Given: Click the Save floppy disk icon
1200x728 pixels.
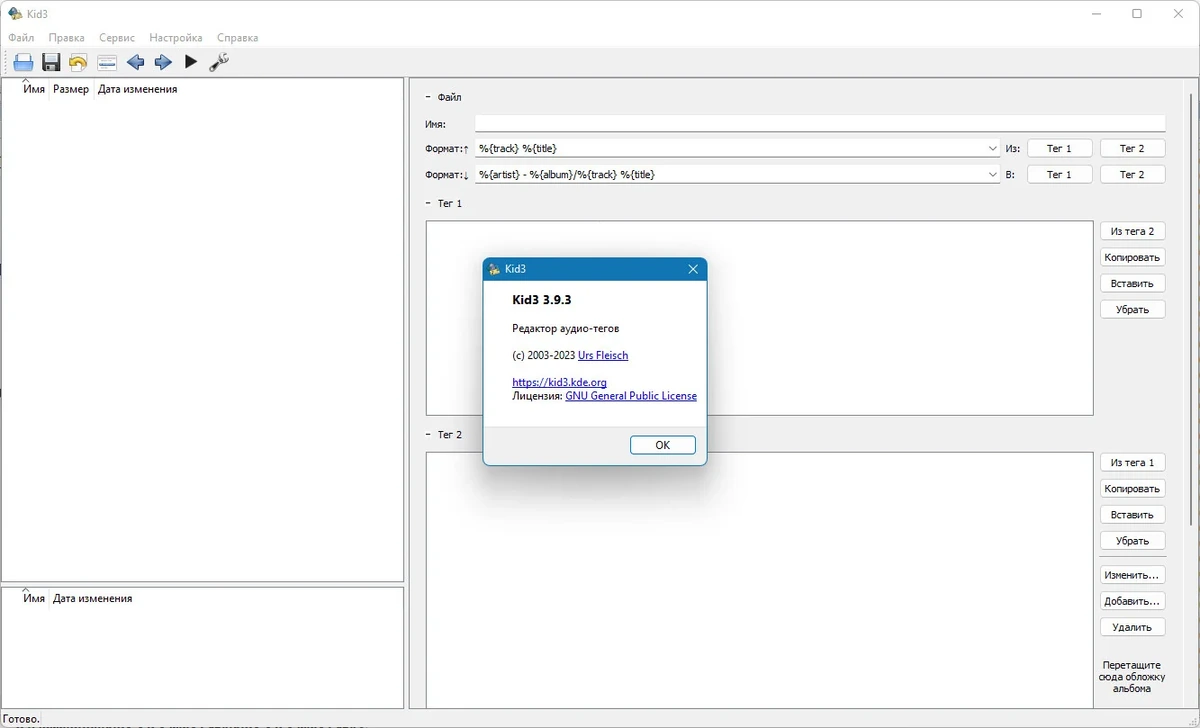Looking at the screenshot, I should point(51,62).
